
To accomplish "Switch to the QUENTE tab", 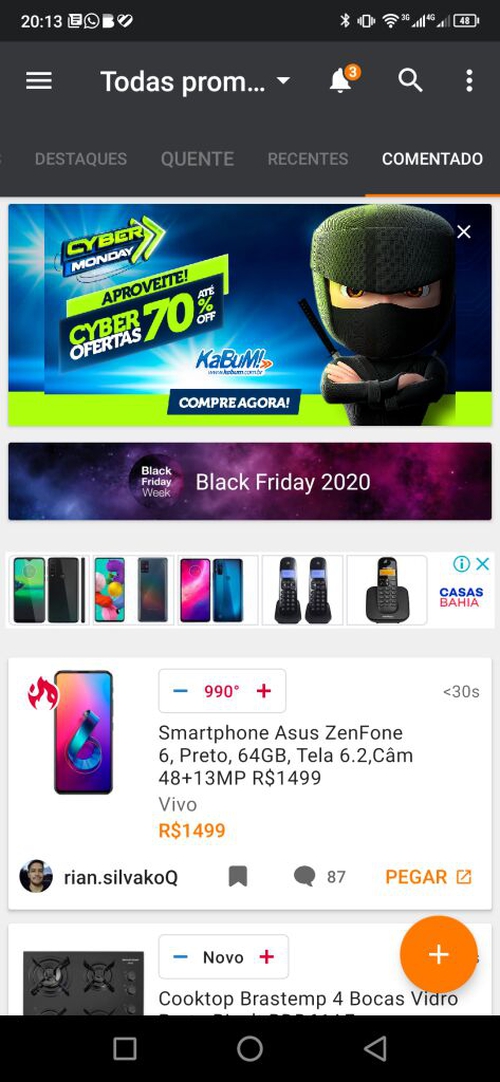I will coord(197,159).
